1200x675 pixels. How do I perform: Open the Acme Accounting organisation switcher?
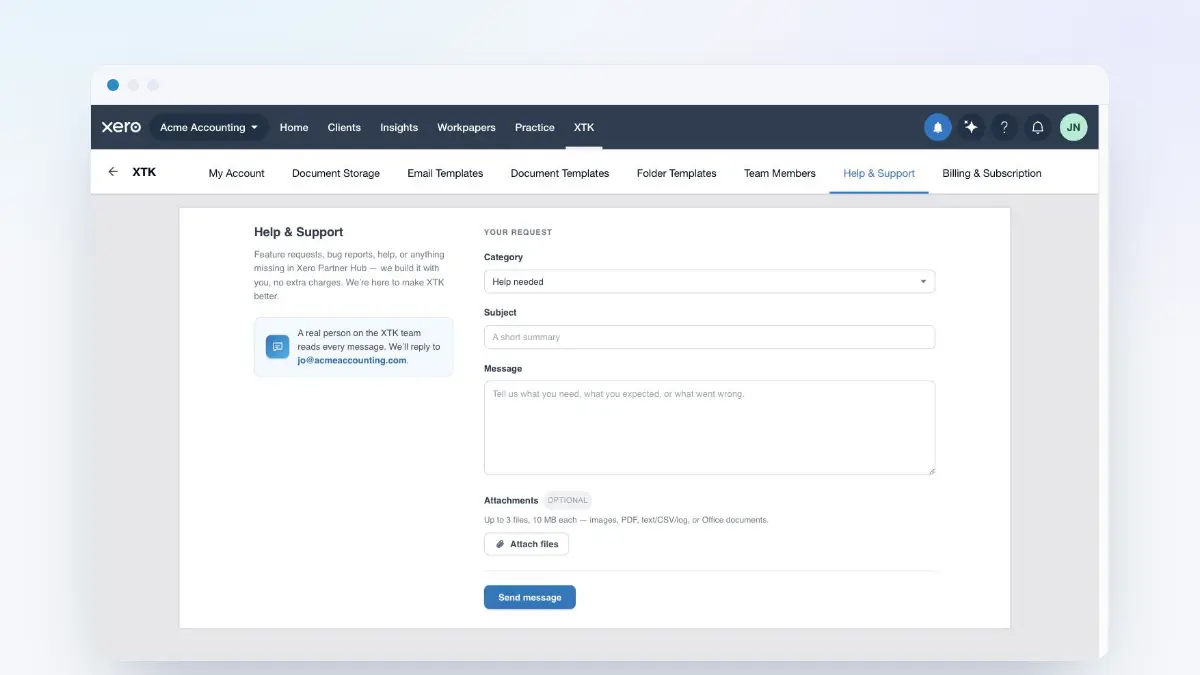209,127
